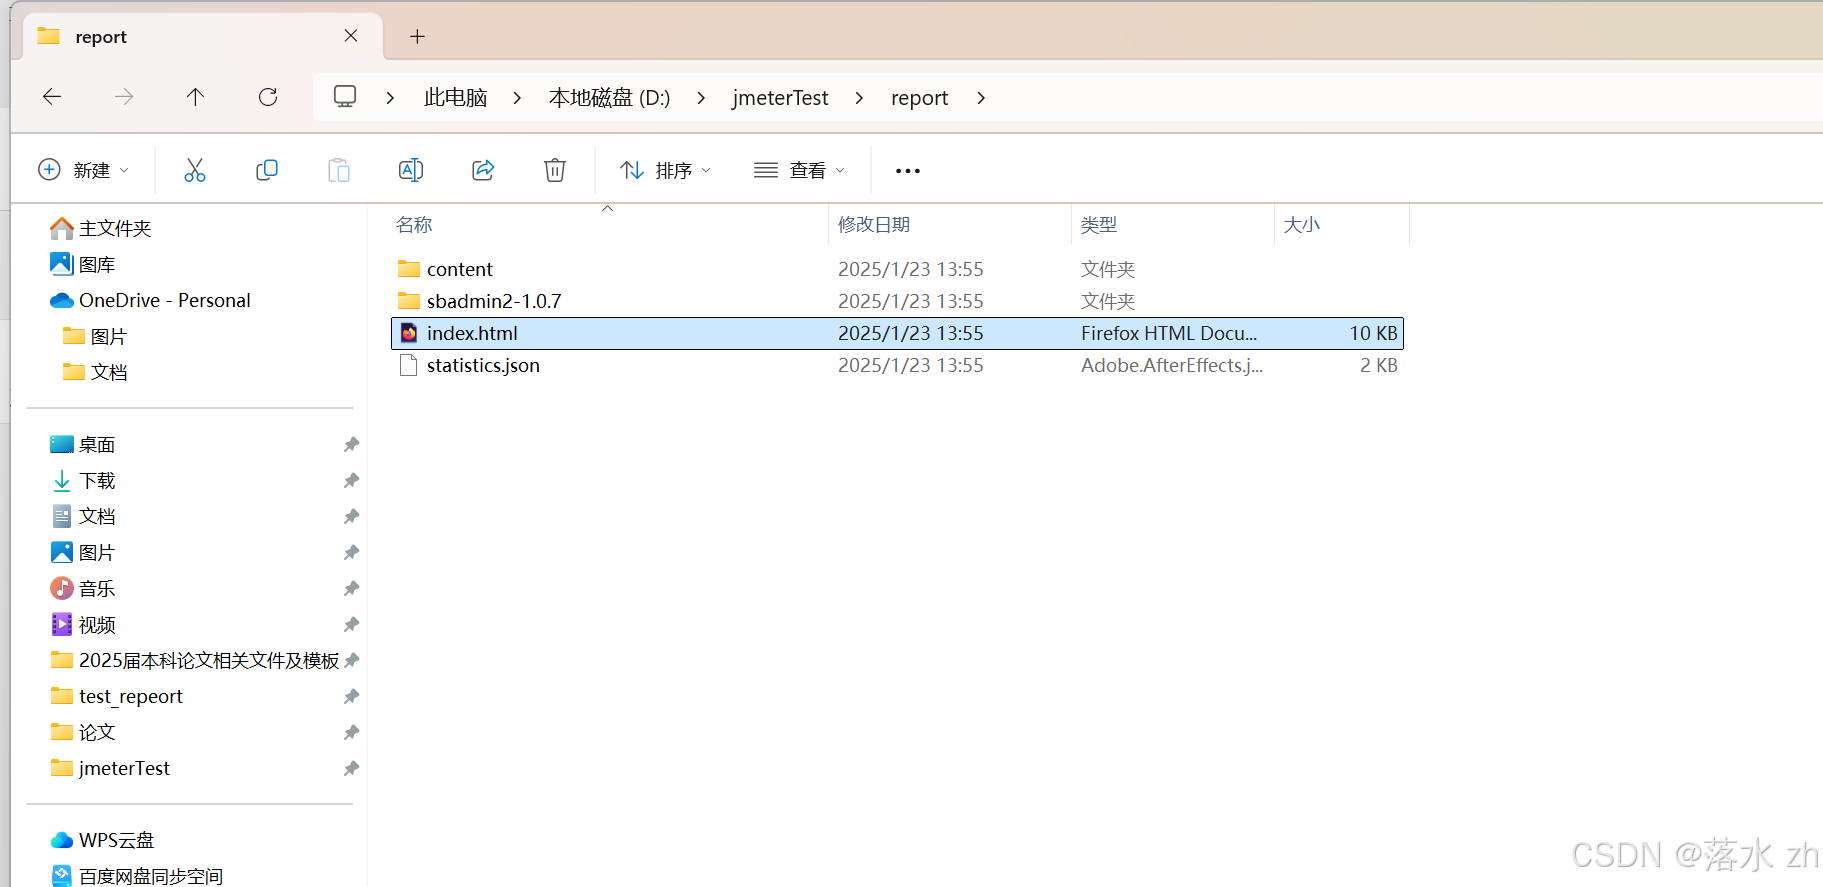Click the computer icon in address bar
This screenshot has height=887, width=1823.
click(x=345, y=97)
